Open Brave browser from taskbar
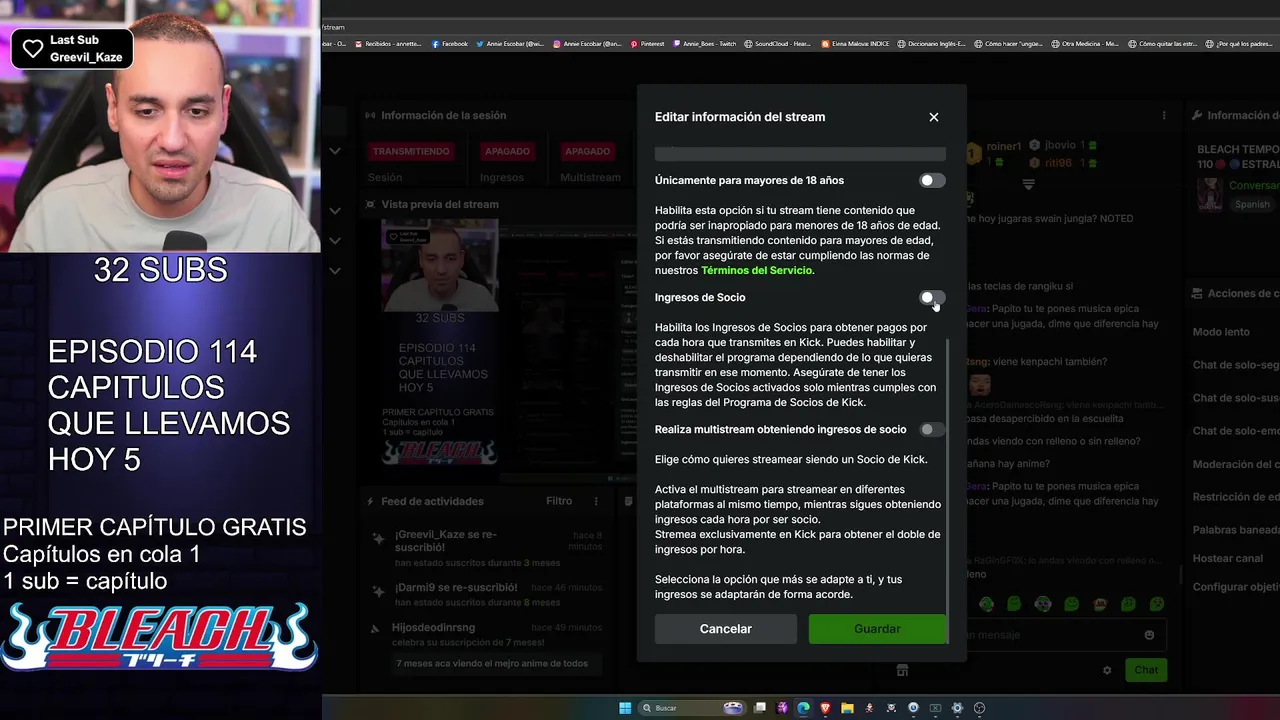1280x720 pixels. click(x=825, y=708)
